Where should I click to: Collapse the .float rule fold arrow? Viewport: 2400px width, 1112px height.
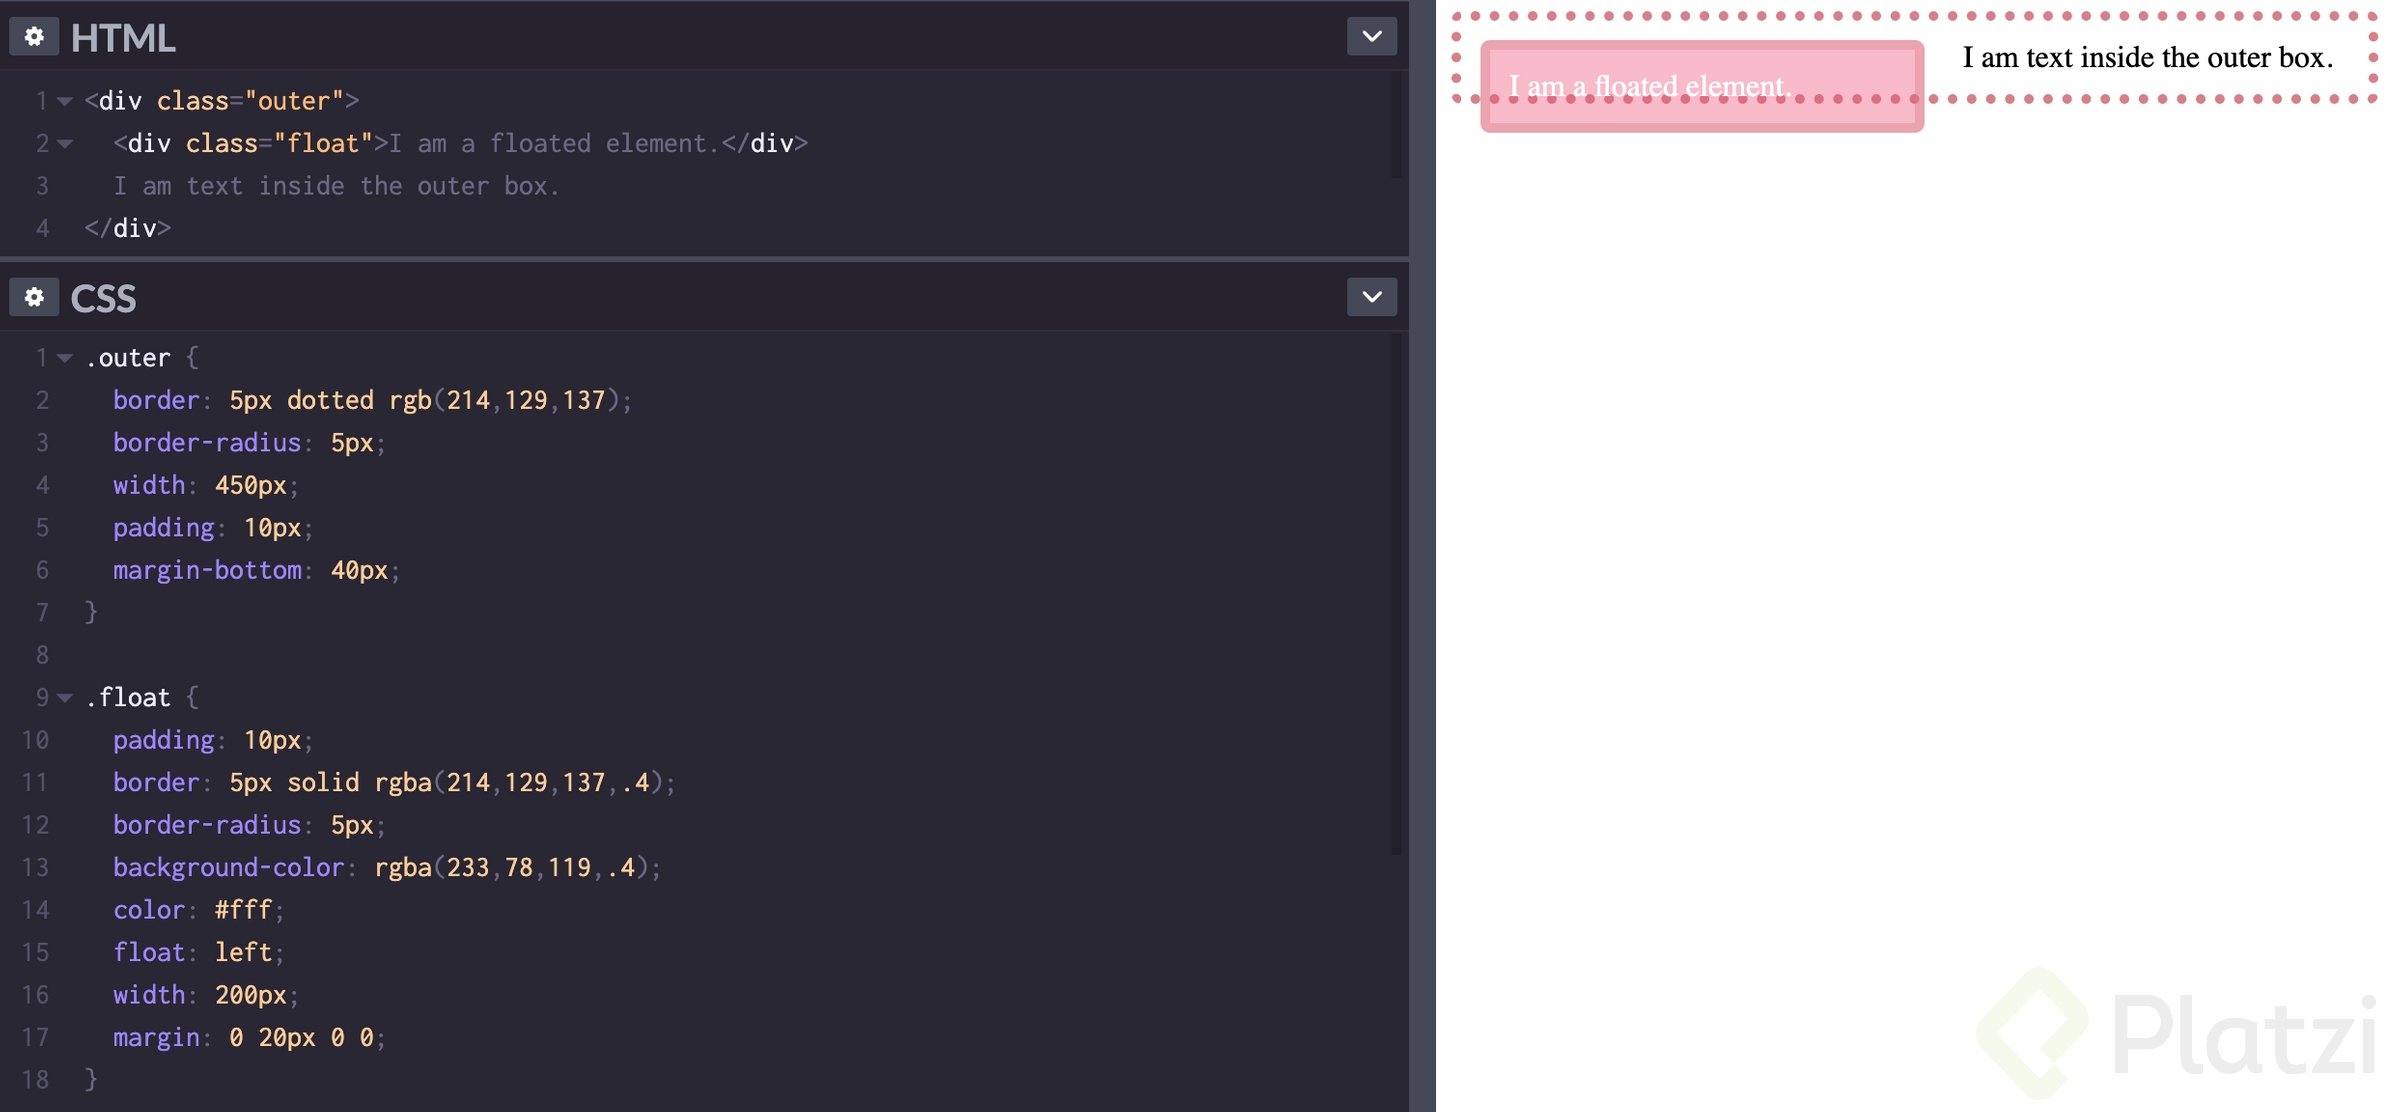point(64,697)
